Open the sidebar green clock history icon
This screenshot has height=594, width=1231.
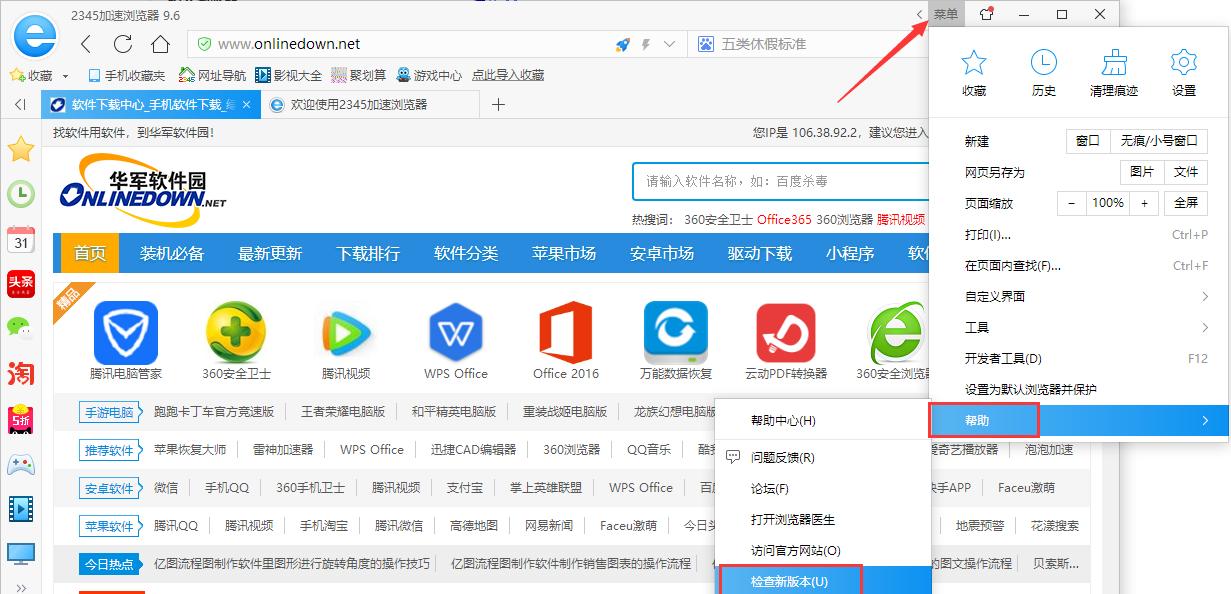pyautogui.click(x=21, y=194)
